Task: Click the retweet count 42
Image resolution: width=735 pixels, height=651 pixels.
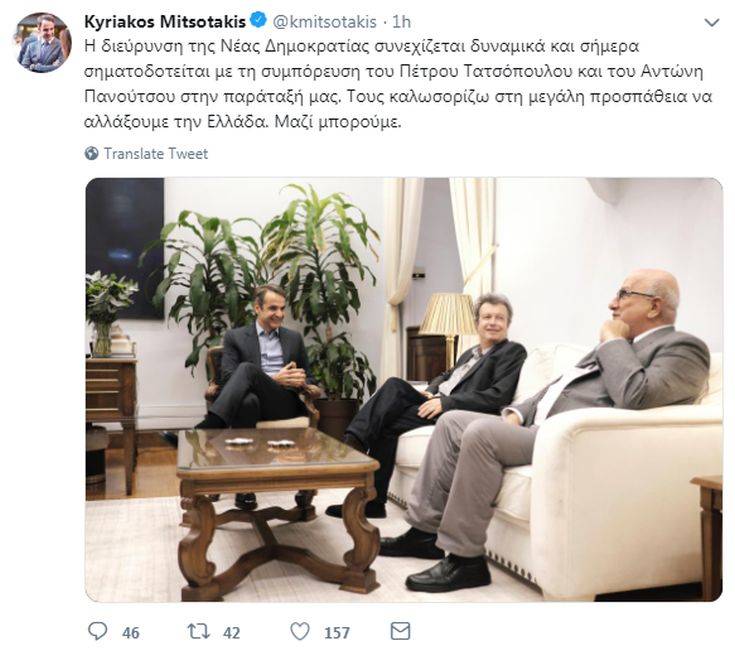Action: click(x=232, y=633)
